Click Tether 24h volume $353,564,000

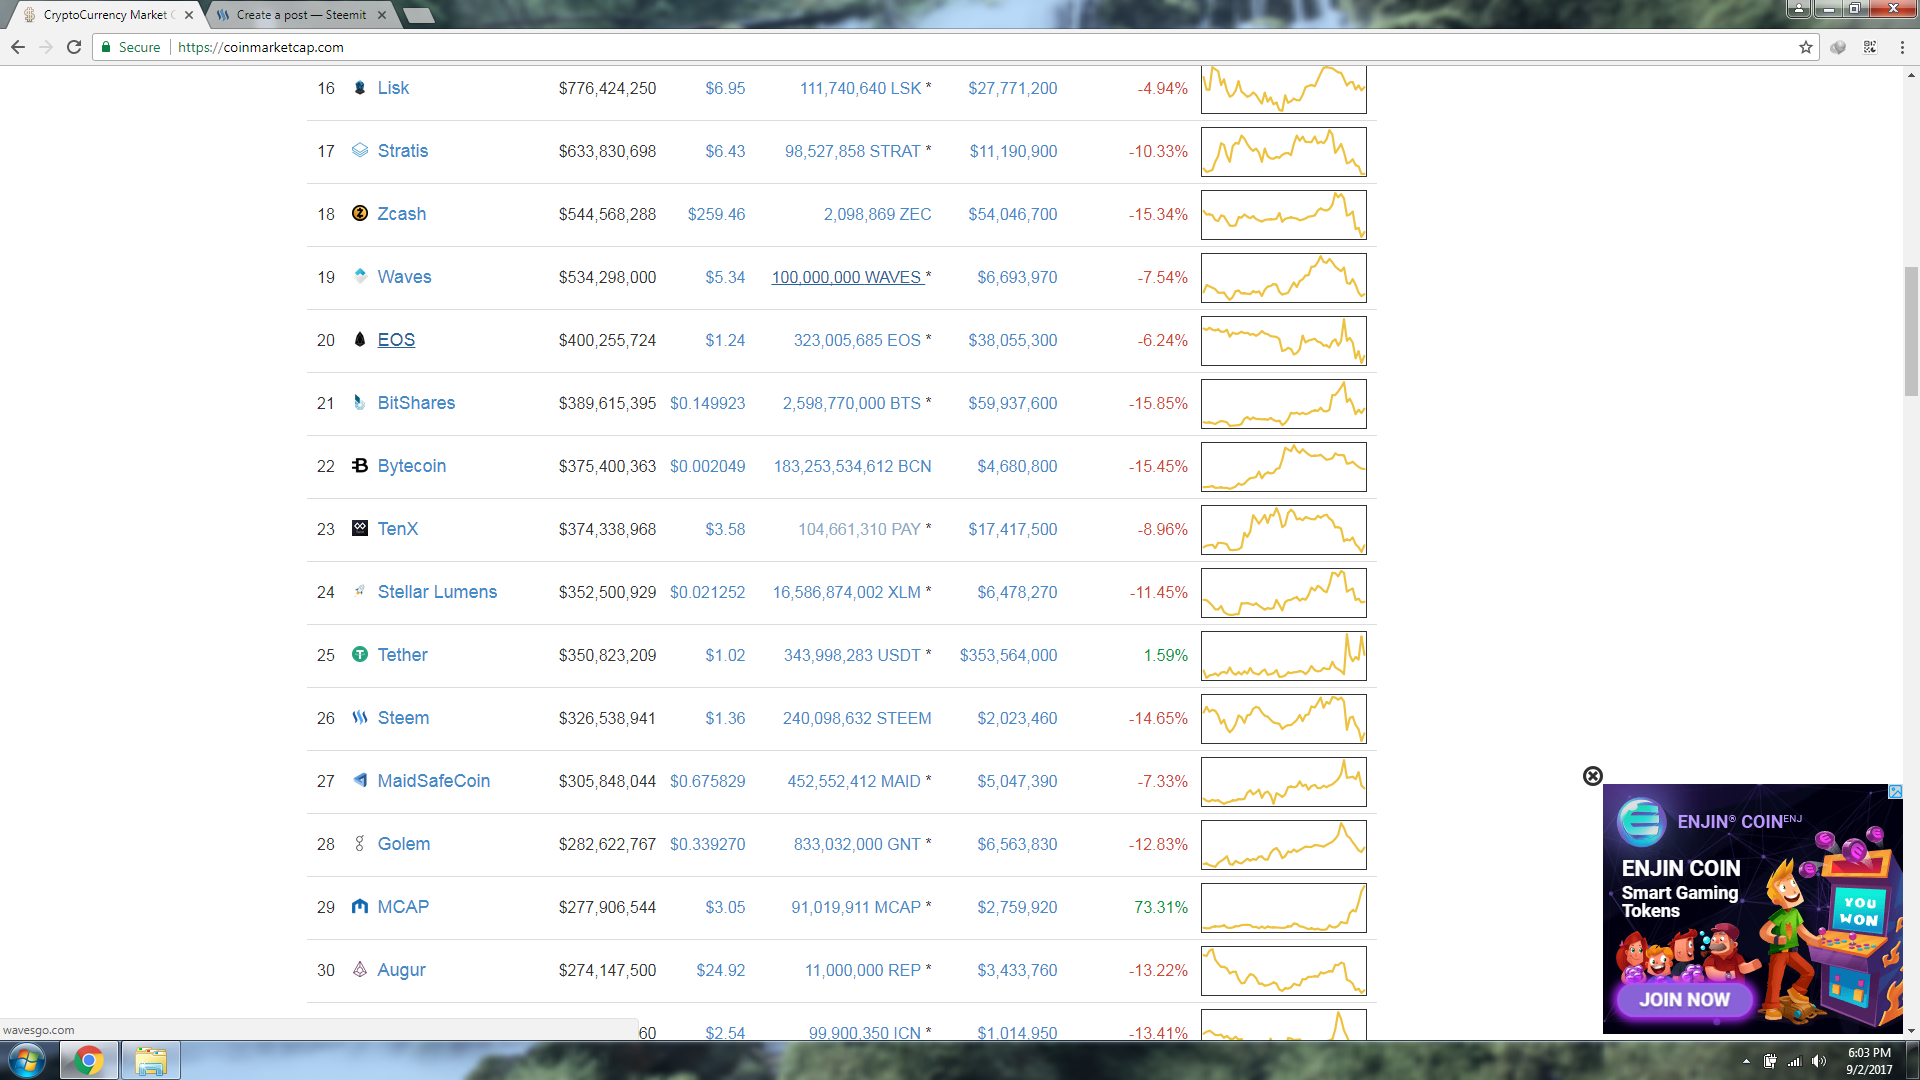tap(1008, 655)
